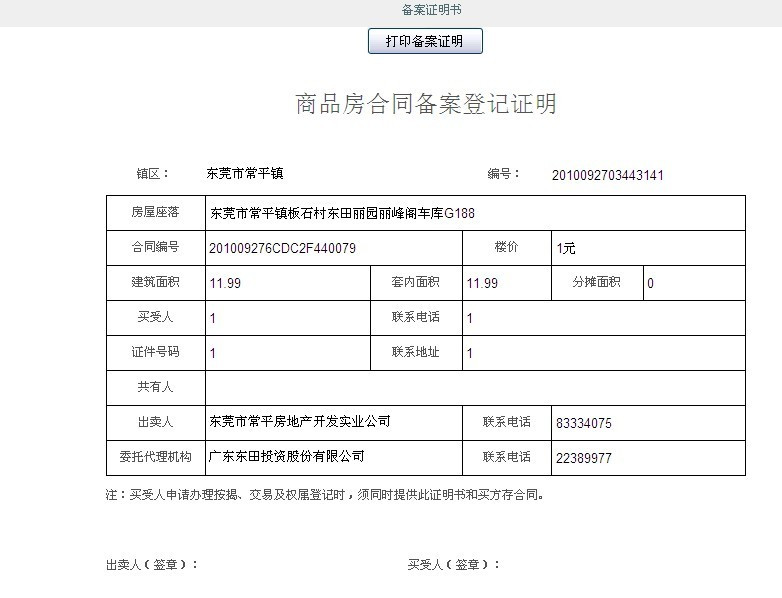Click the 联系地址 label cell
This screenshot has height=598, width=782.
click(416, 352)
